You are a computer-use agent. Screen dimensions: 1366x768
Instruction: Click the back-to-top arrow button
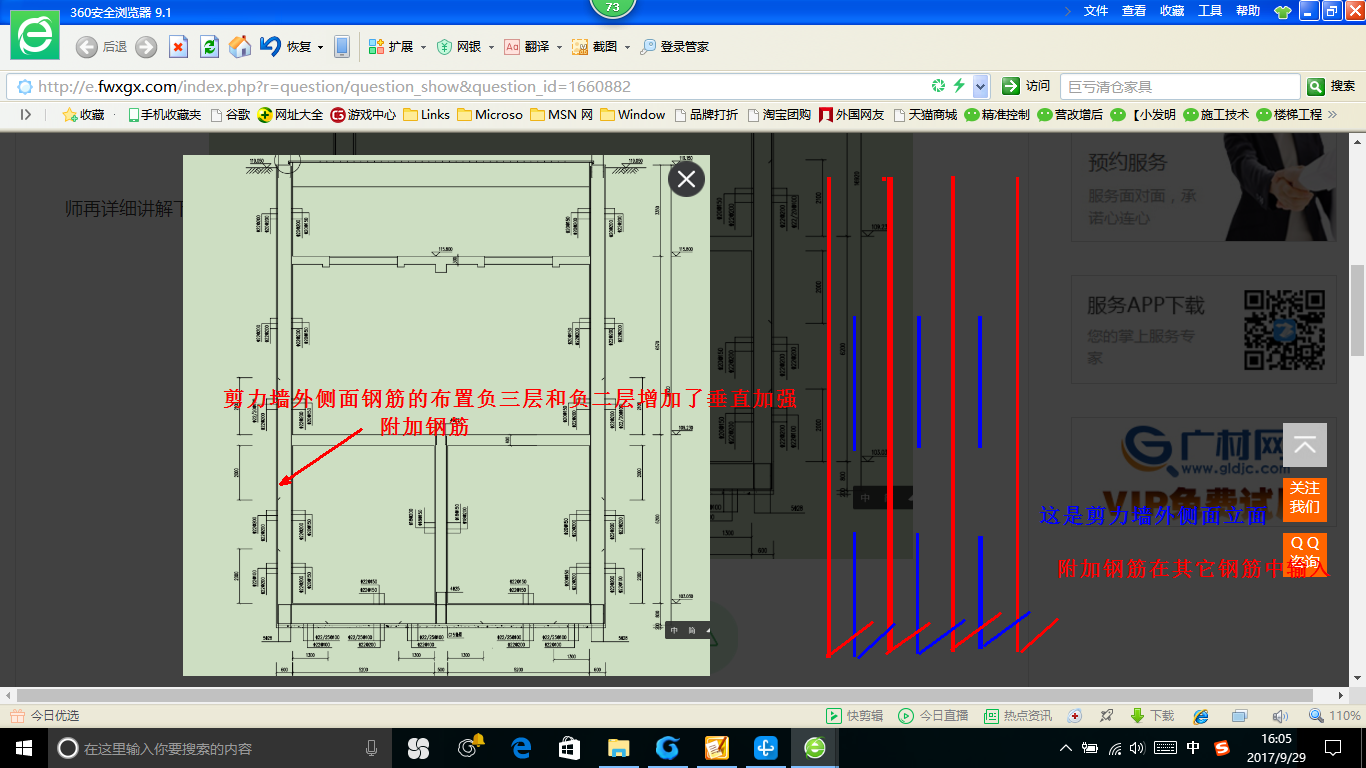click(1305, 445)
